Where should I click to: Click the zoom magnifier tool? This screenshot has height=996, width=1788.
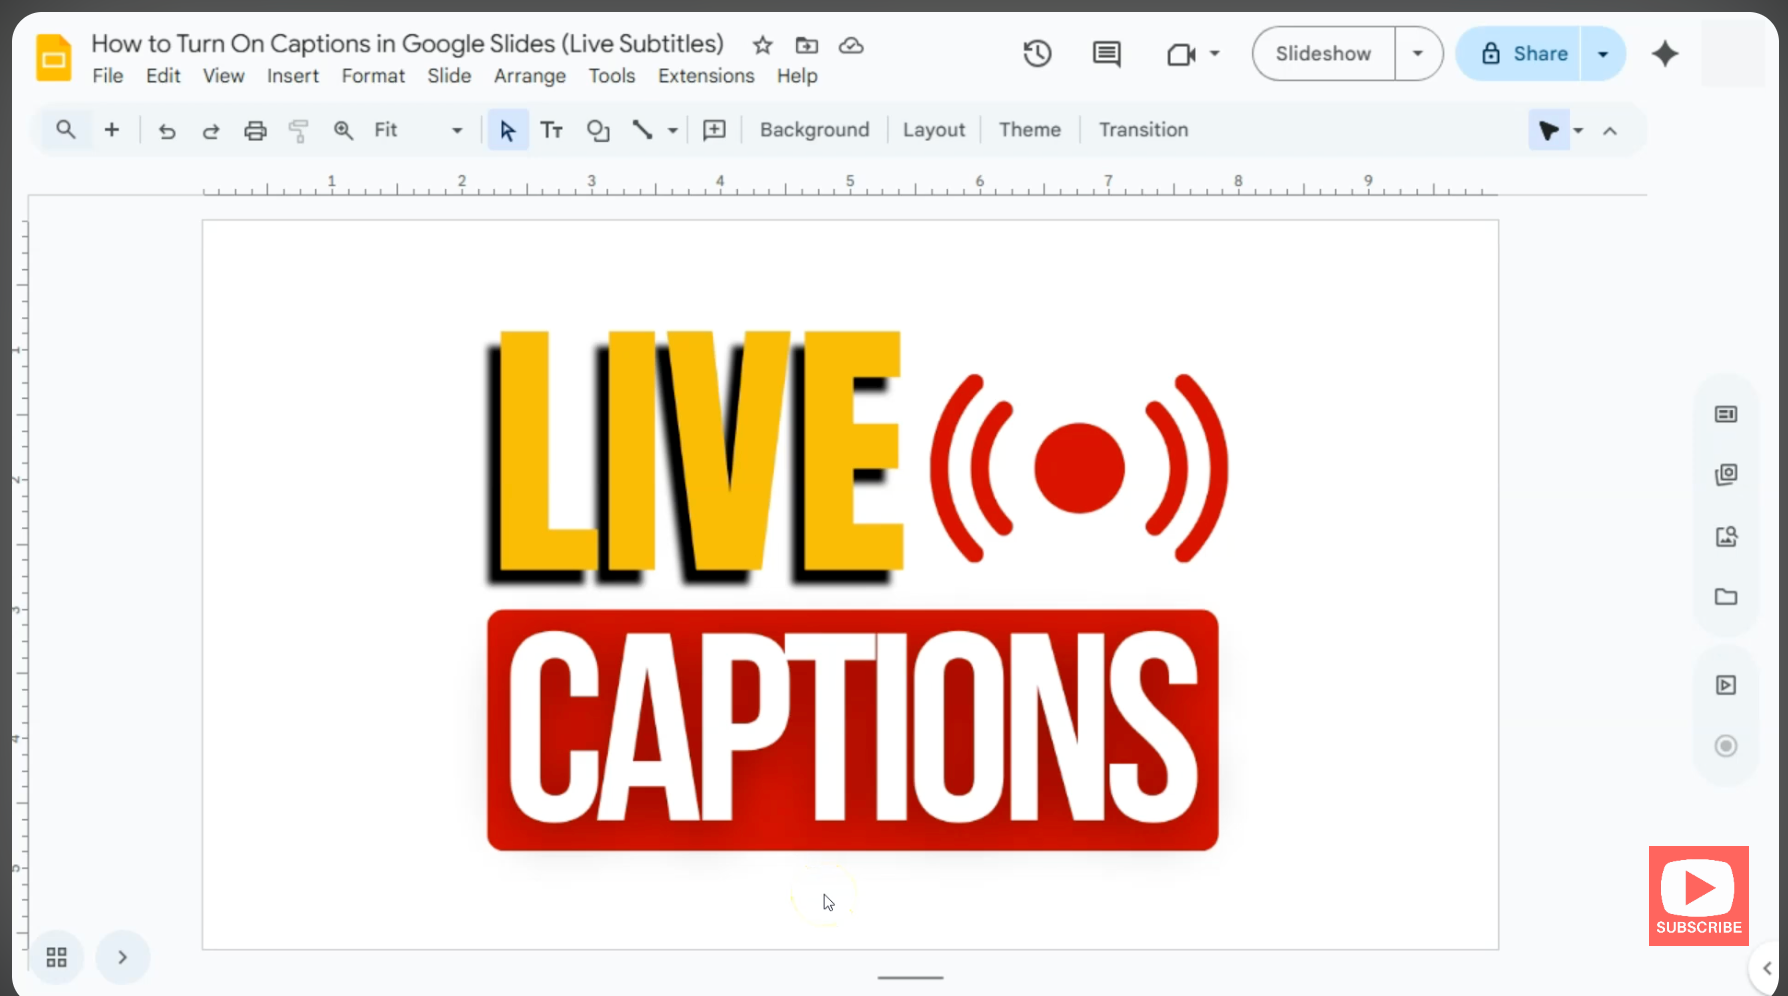pyautogui.click(x=343, y=130)
